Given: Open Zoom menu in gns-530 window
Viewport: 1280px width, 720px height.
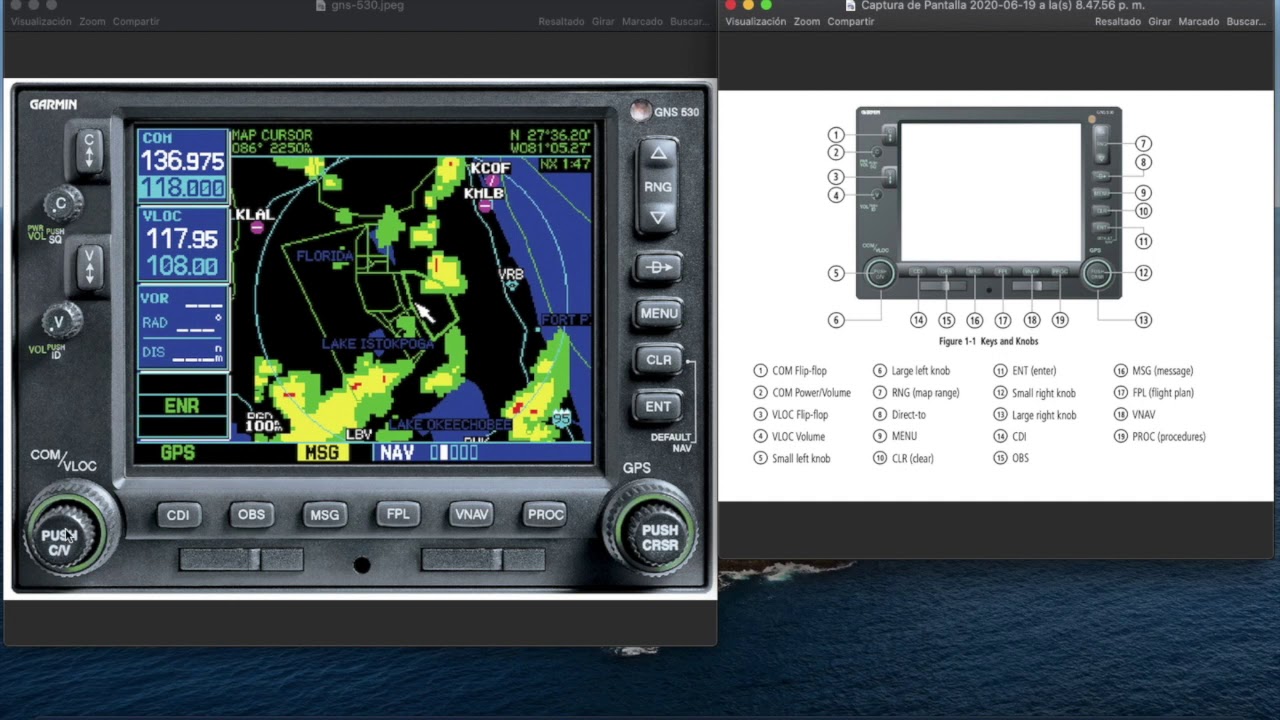Looking at the screenshot, I should pos(92,21).
